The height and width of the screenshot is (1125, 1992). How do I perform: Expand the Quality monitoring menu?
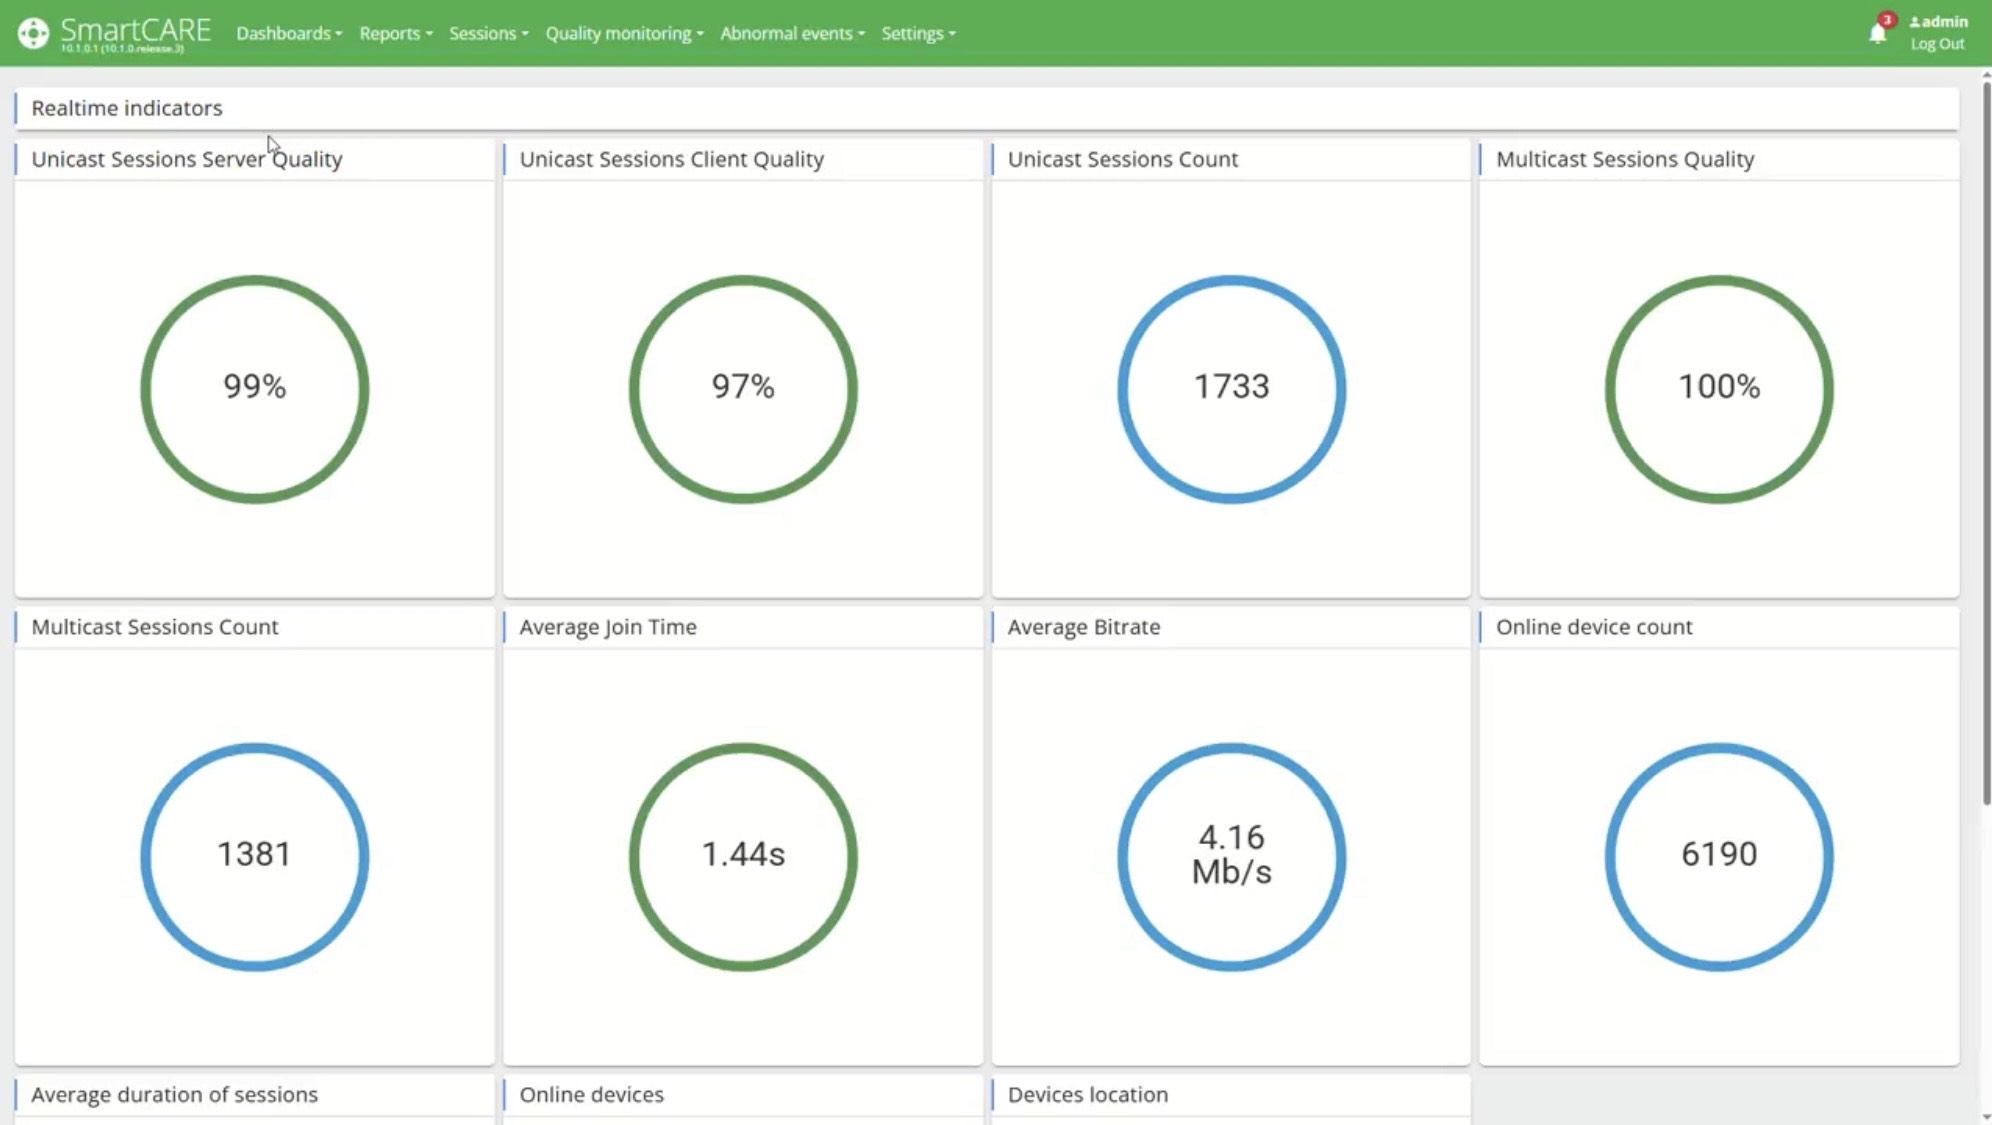coord(624,33)
